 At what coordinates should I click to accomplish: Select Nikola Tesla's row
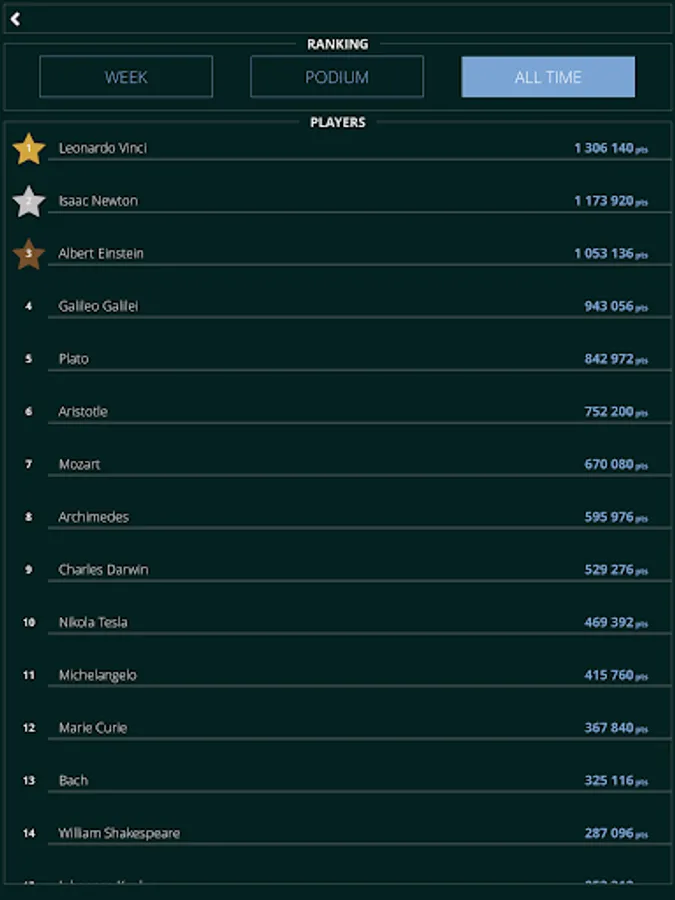(x=93, y=622)
